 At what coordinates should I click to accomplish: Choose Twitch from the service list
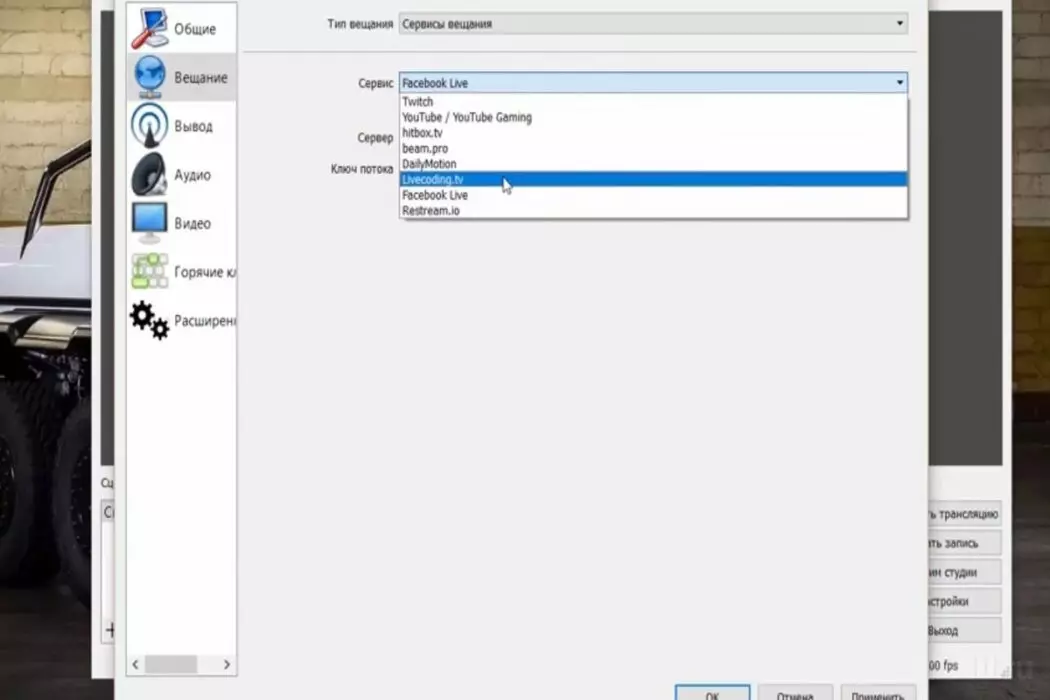653,102
